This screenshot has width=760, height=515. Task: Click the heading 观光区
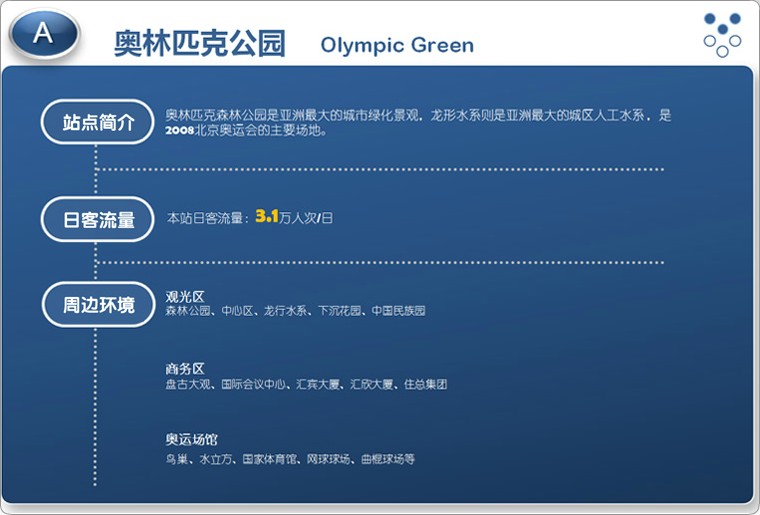[185, 297]
